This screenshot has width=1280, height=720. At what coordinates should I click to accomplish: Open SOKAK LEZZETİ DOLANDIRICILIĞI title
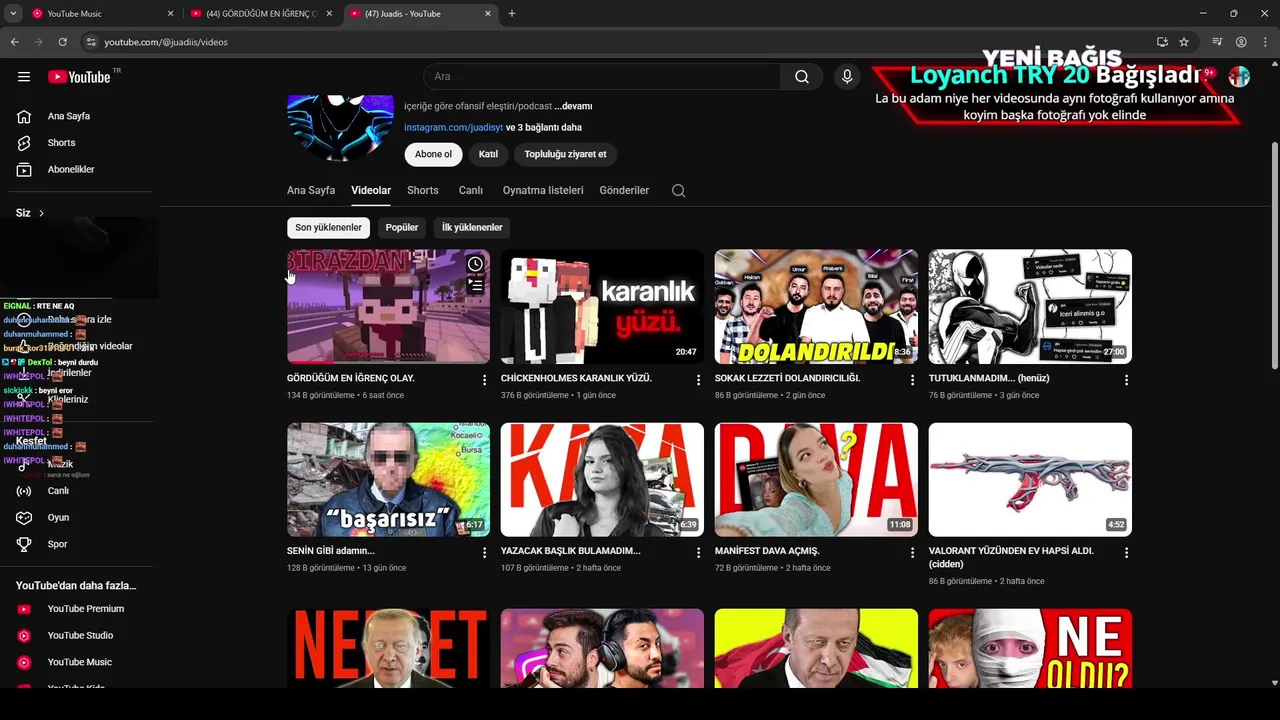(x=787, y=379)
